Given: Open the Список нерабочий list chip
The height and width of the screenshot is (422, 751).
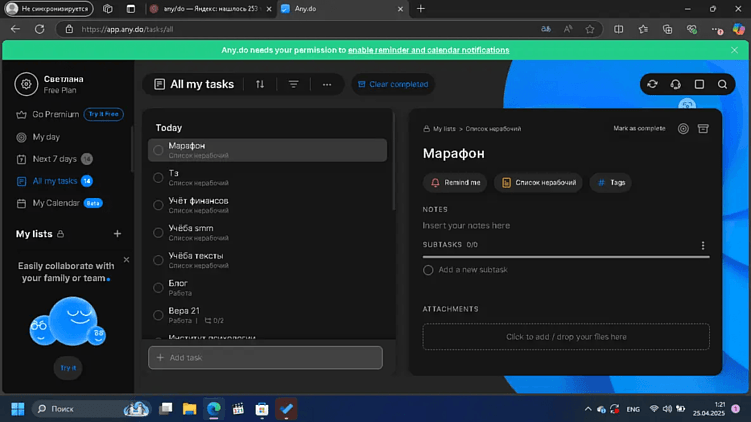Looking at the screenshot, I should 538,182.
